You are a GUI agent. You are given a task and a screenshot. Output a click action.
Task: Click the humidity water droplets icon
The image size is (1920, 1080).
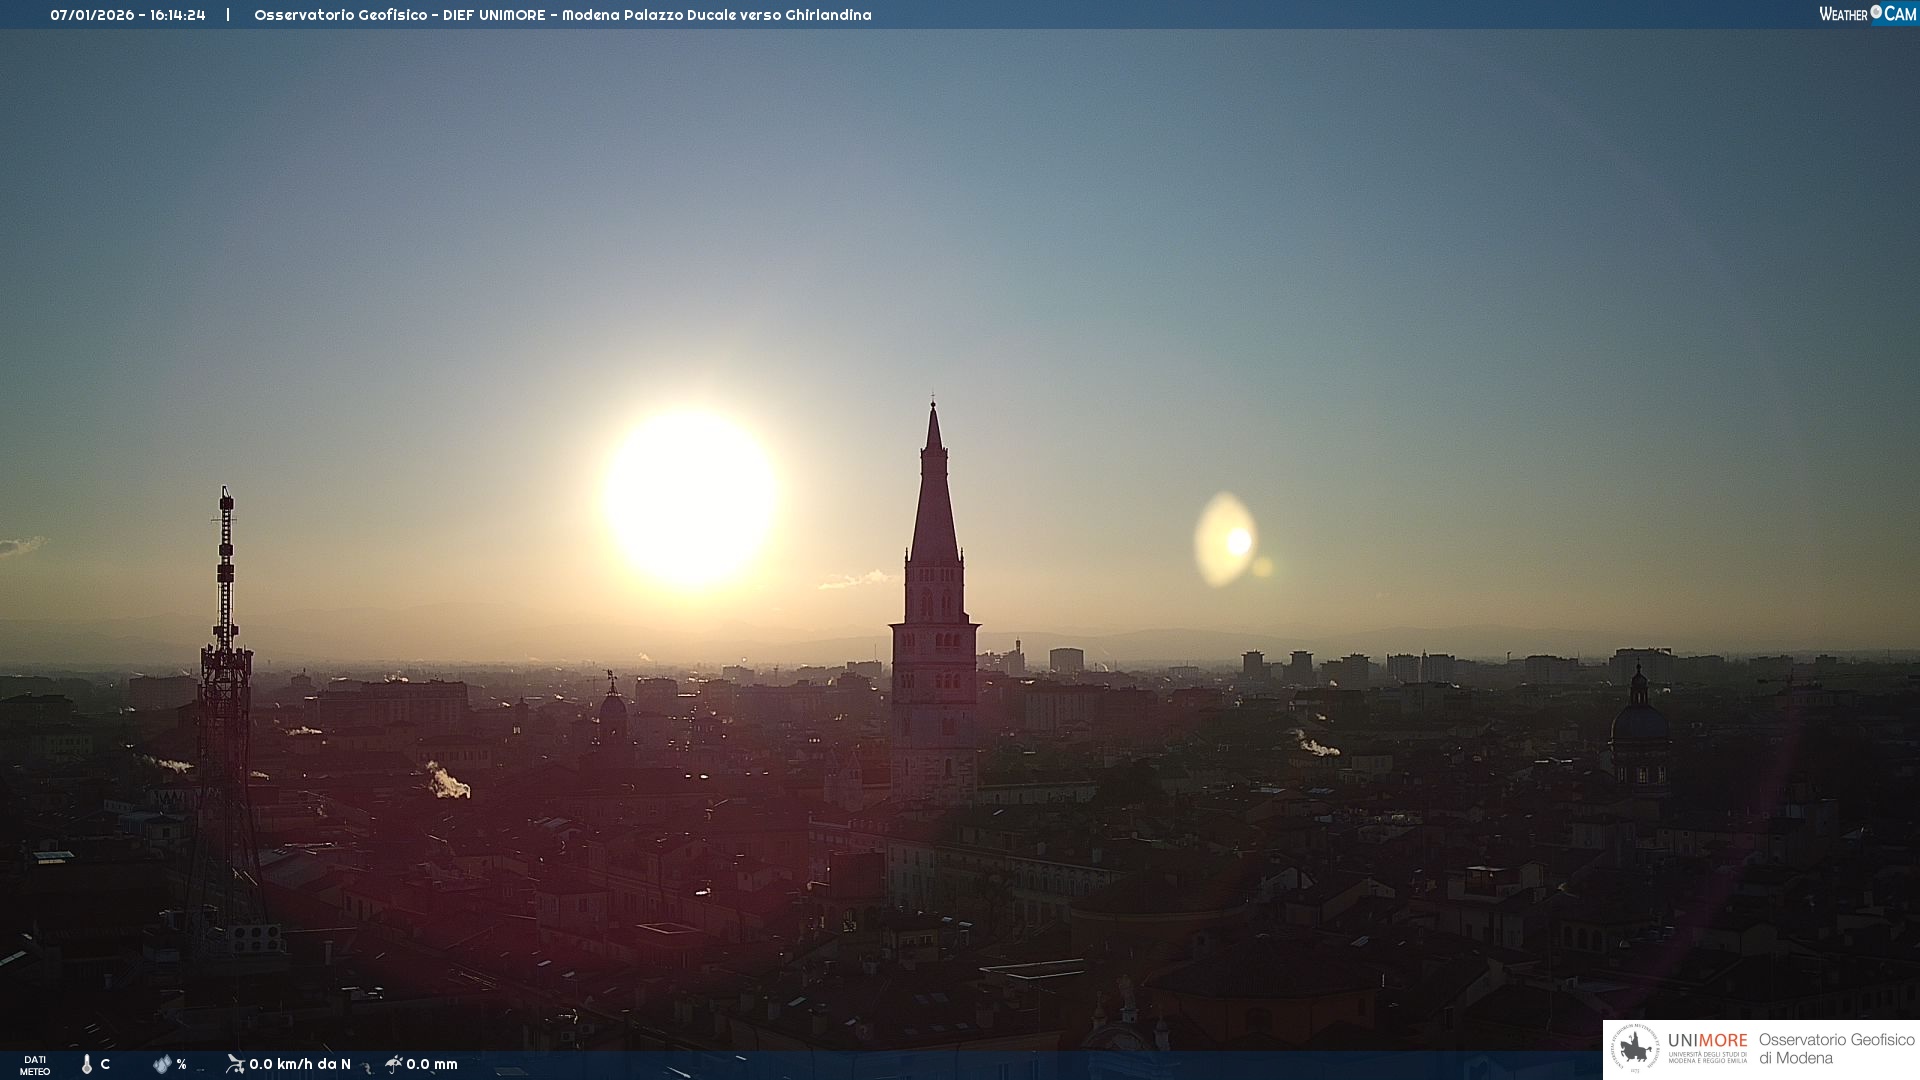click(x=162, y=1064)
